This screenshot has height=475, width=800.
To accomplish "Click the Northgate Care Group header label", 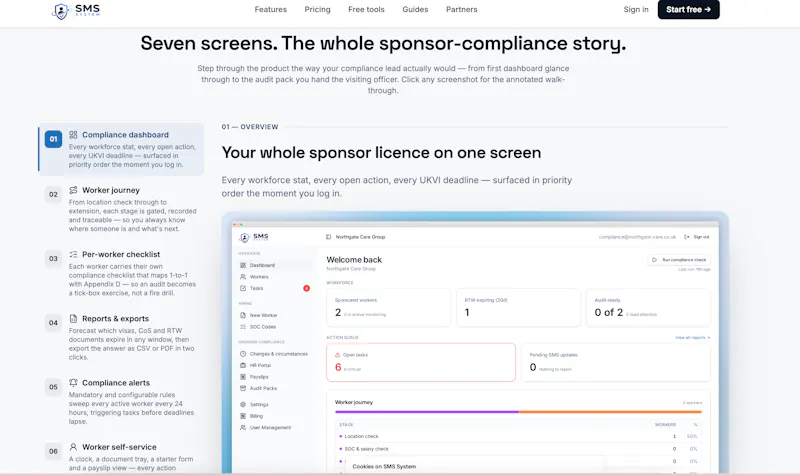I will [360, 237].
